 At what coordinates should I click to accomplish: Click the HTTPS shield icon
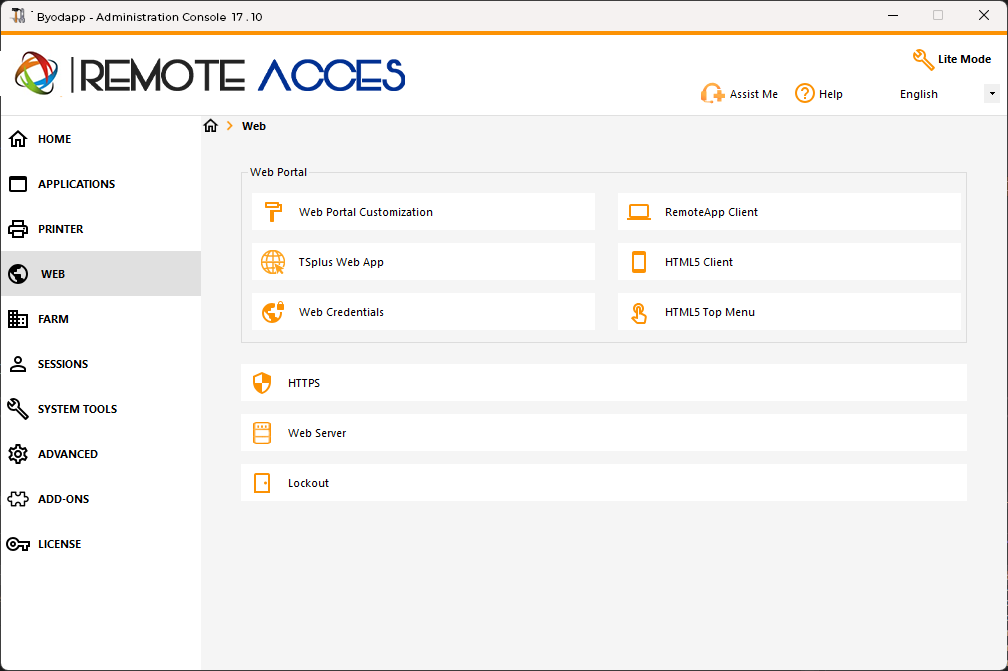coord(262,382)
